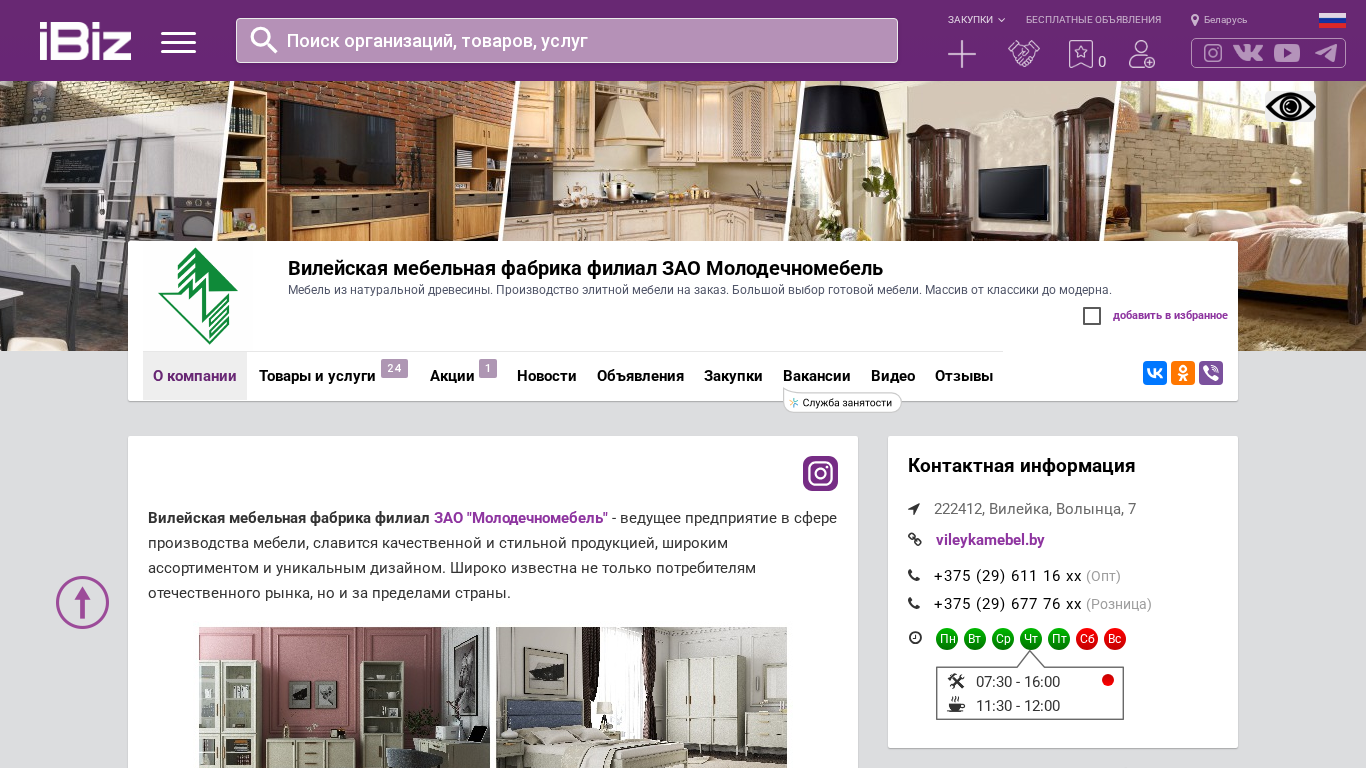
Task: Open the 'Вакансии' tab
Action: tap(817, 376)
